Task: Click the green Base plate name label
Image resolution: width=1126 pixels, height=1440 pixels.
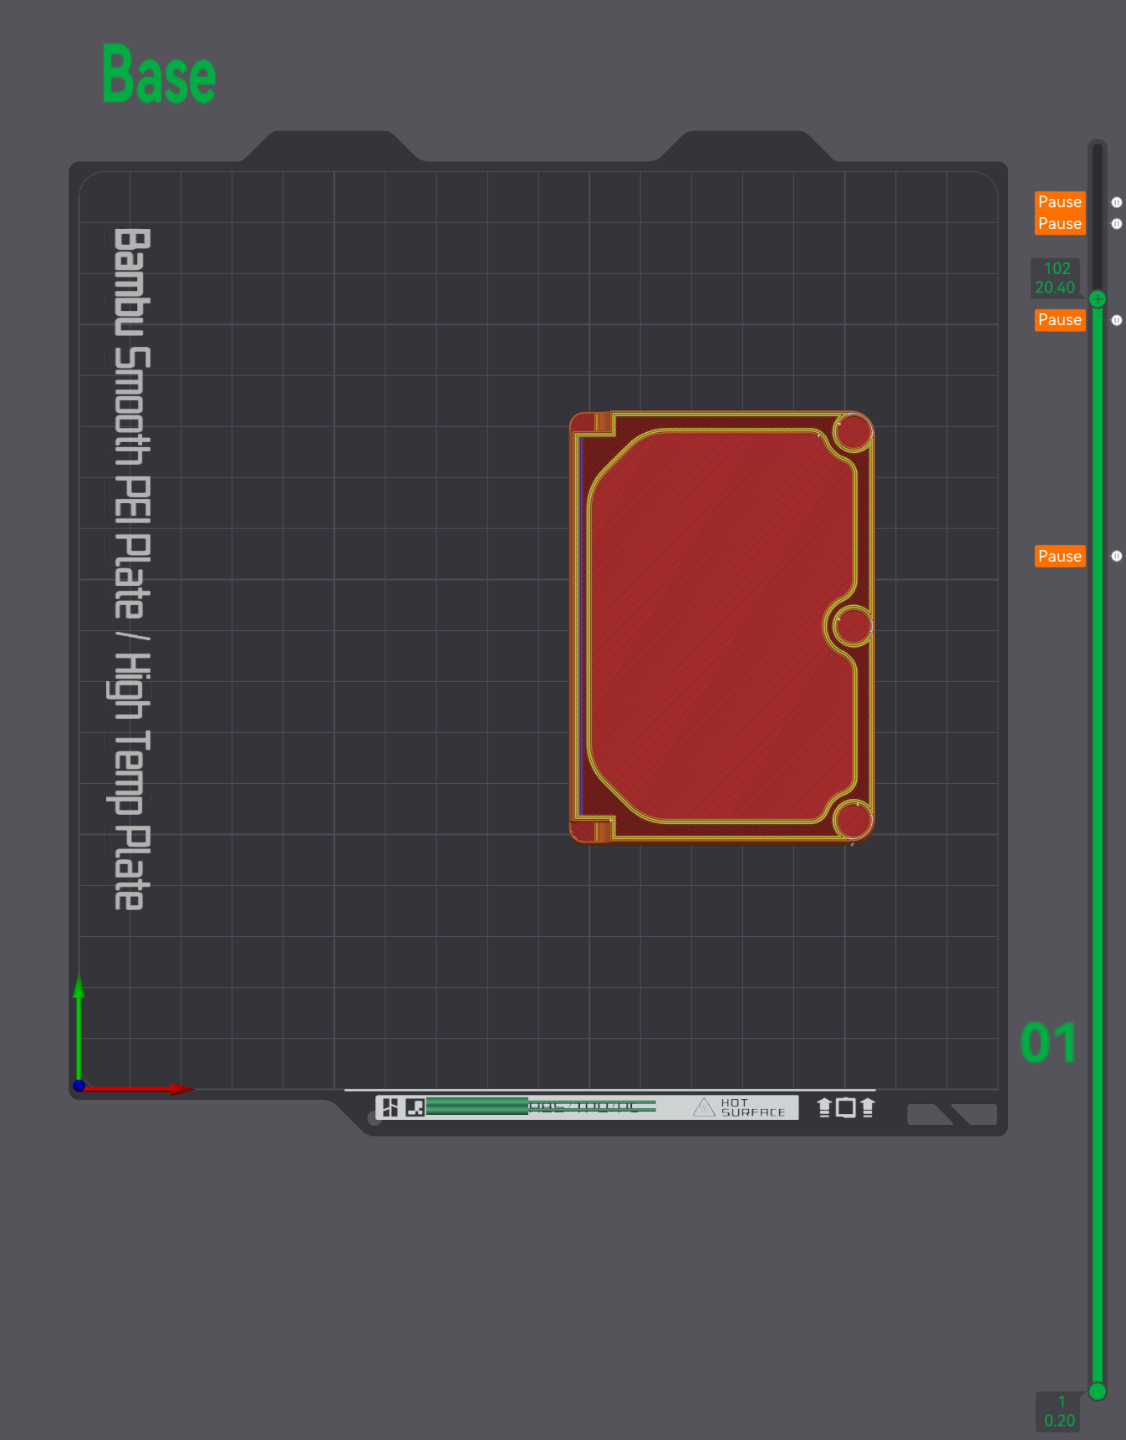Action: tap(159, 75)
